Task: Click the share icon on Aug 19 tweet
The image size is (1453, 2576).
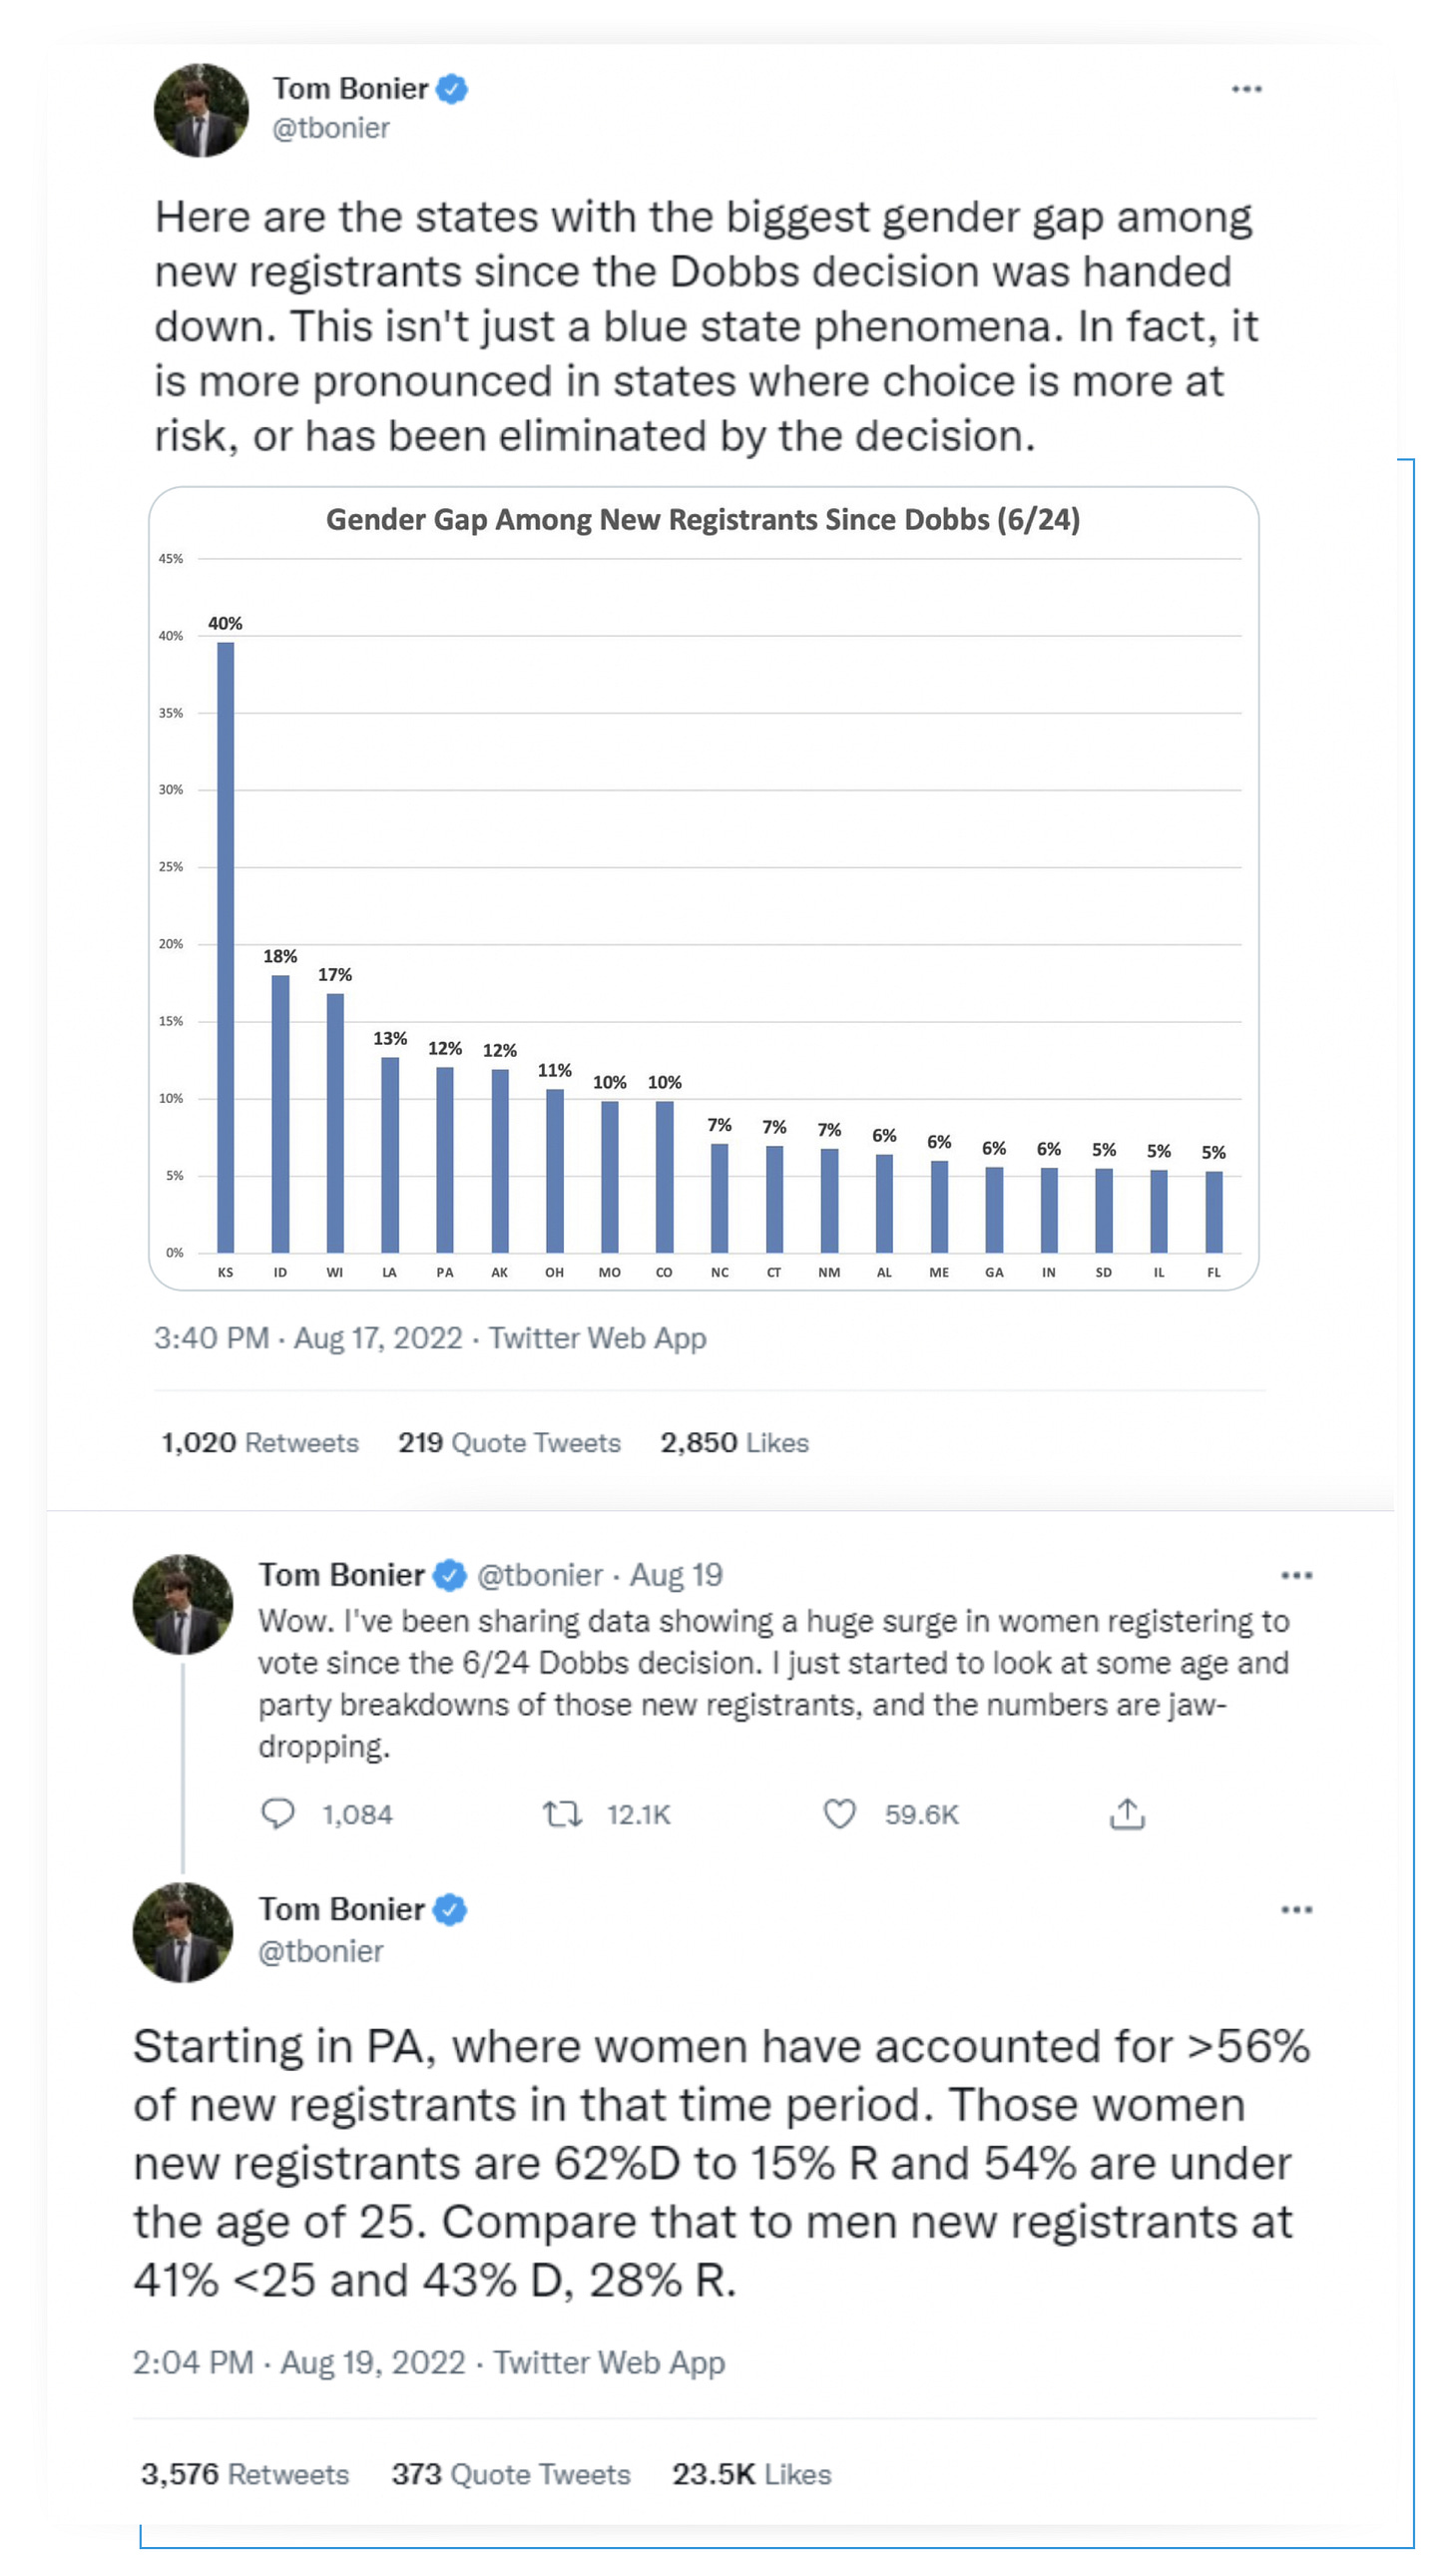Action: click(x=1126, y=1813)
